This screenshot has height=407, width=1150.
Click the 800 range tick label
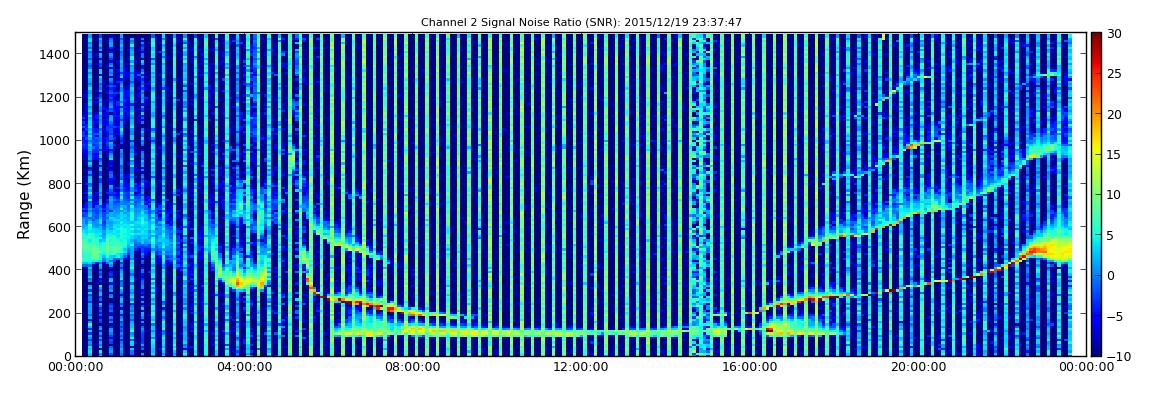(59, 184)
